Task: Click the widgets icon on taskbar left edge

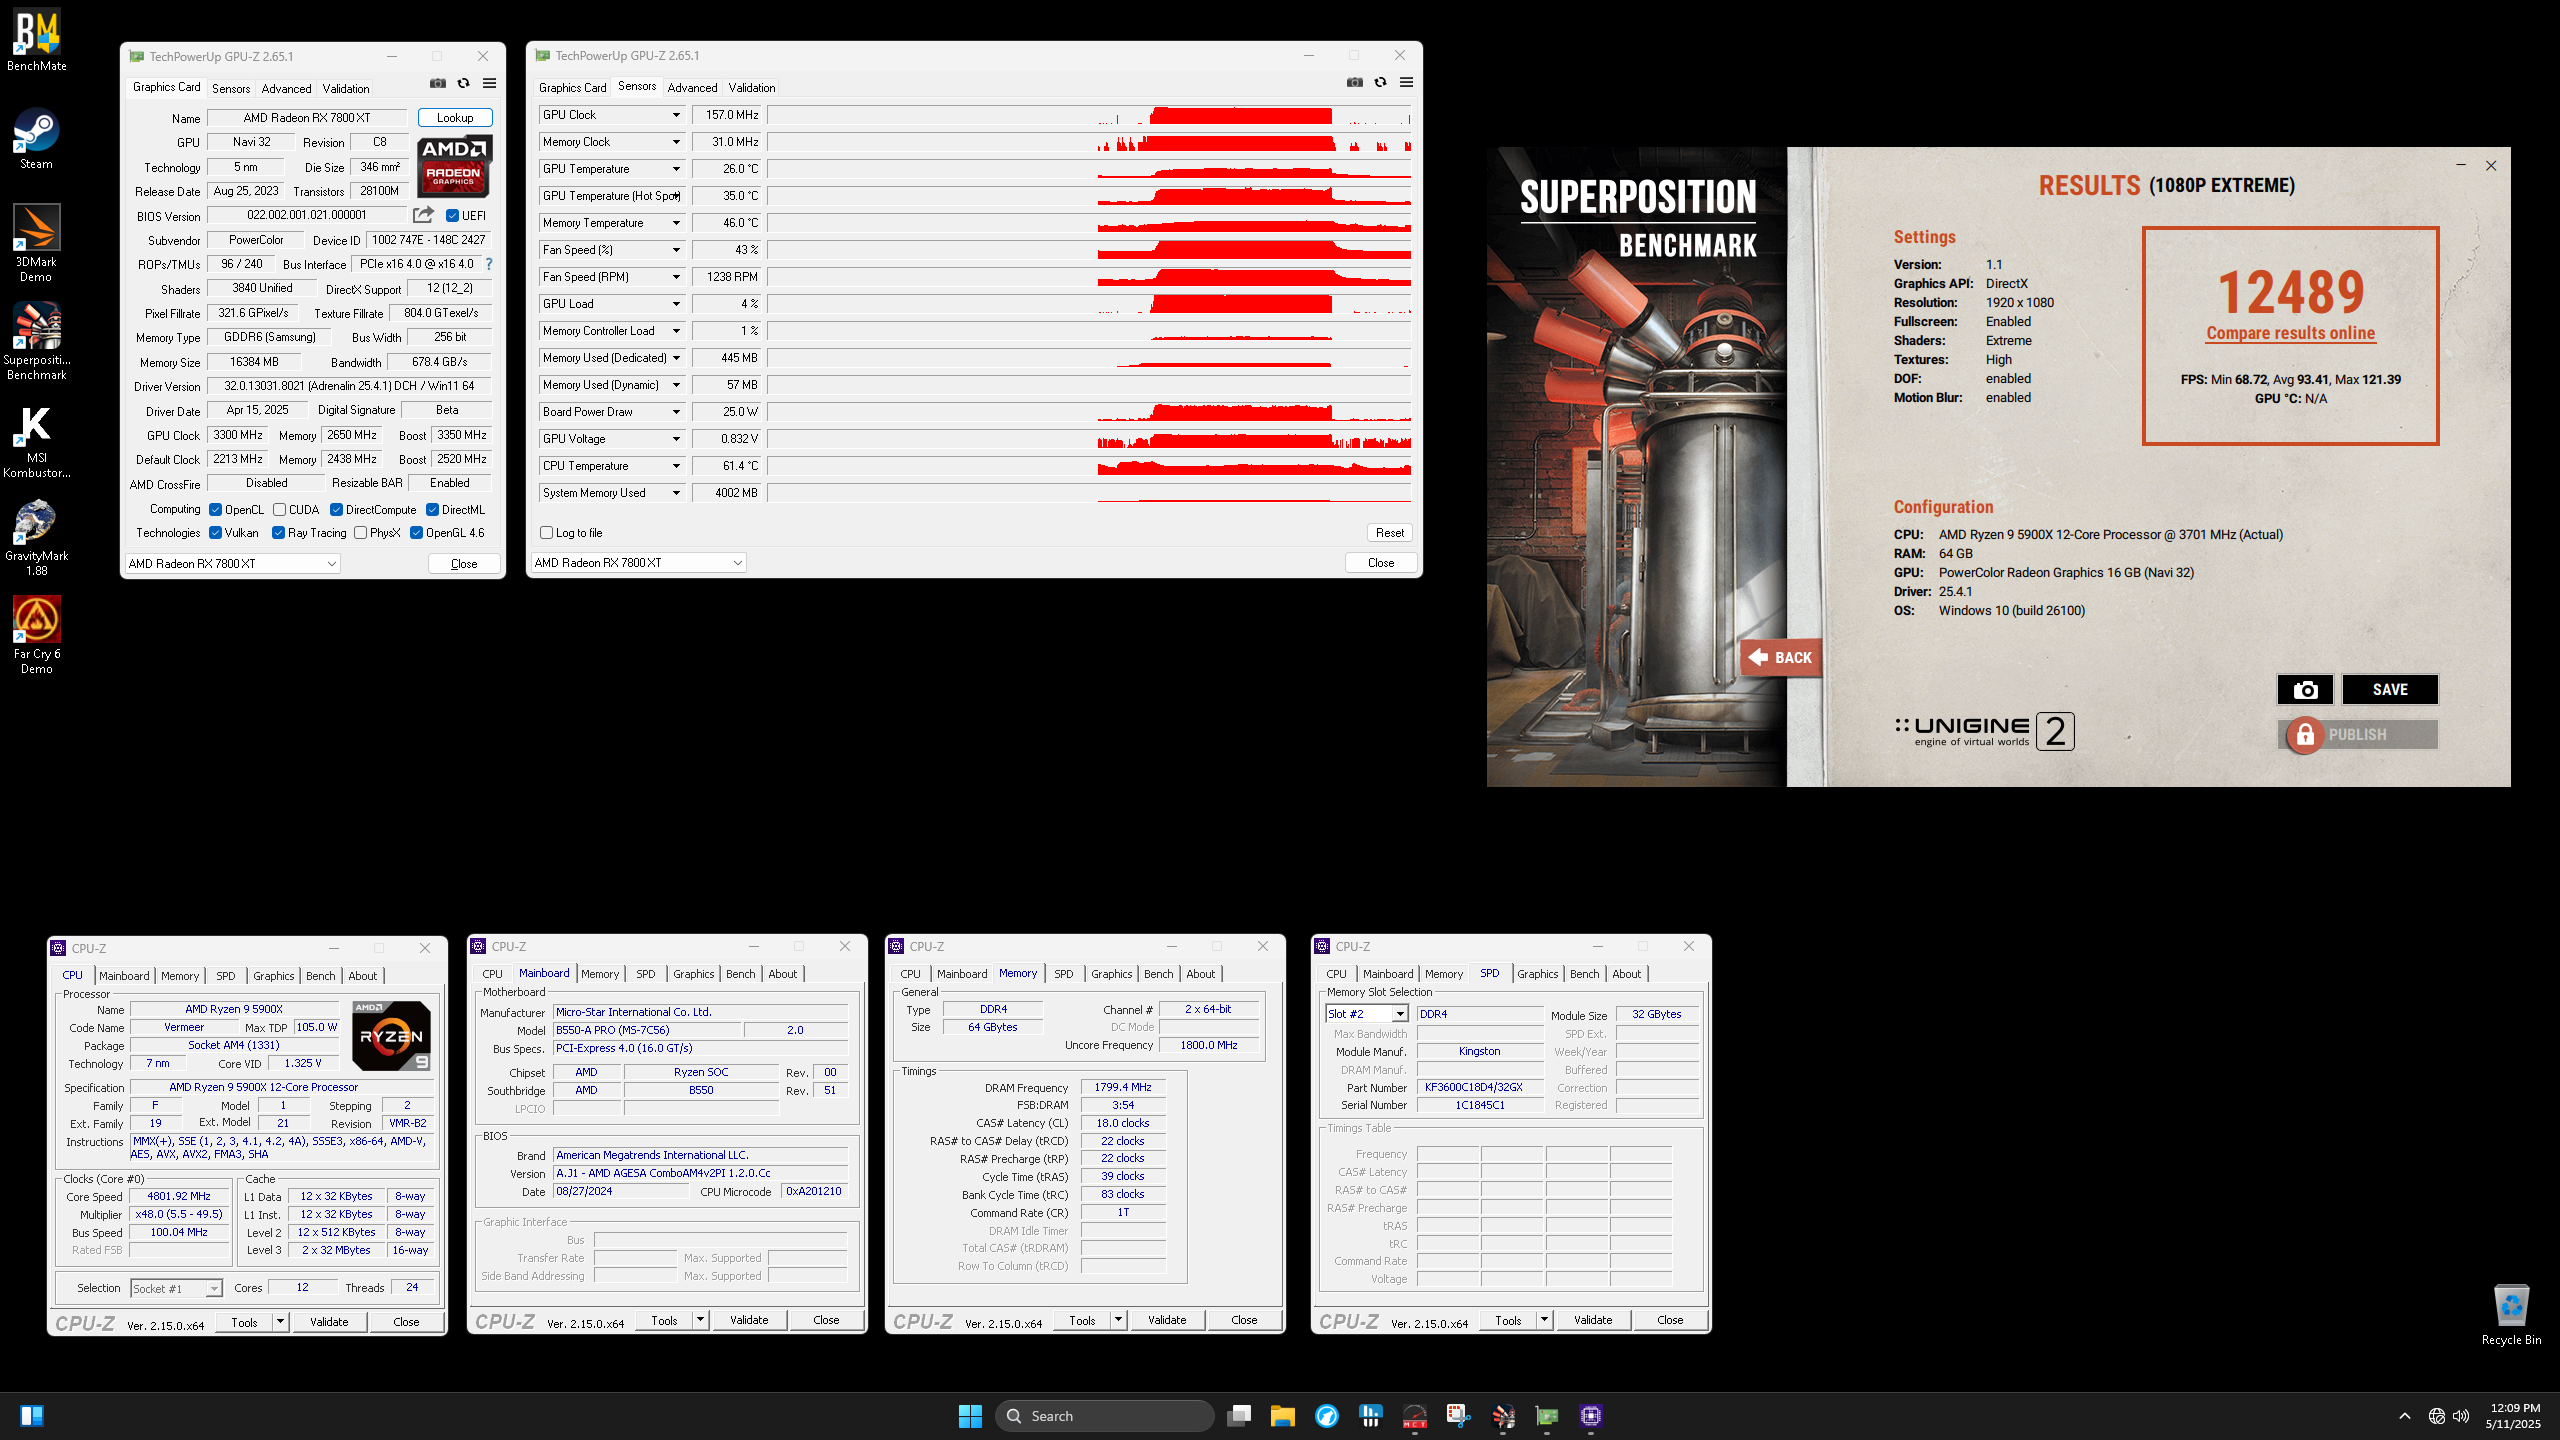Action: [31, 1416]
